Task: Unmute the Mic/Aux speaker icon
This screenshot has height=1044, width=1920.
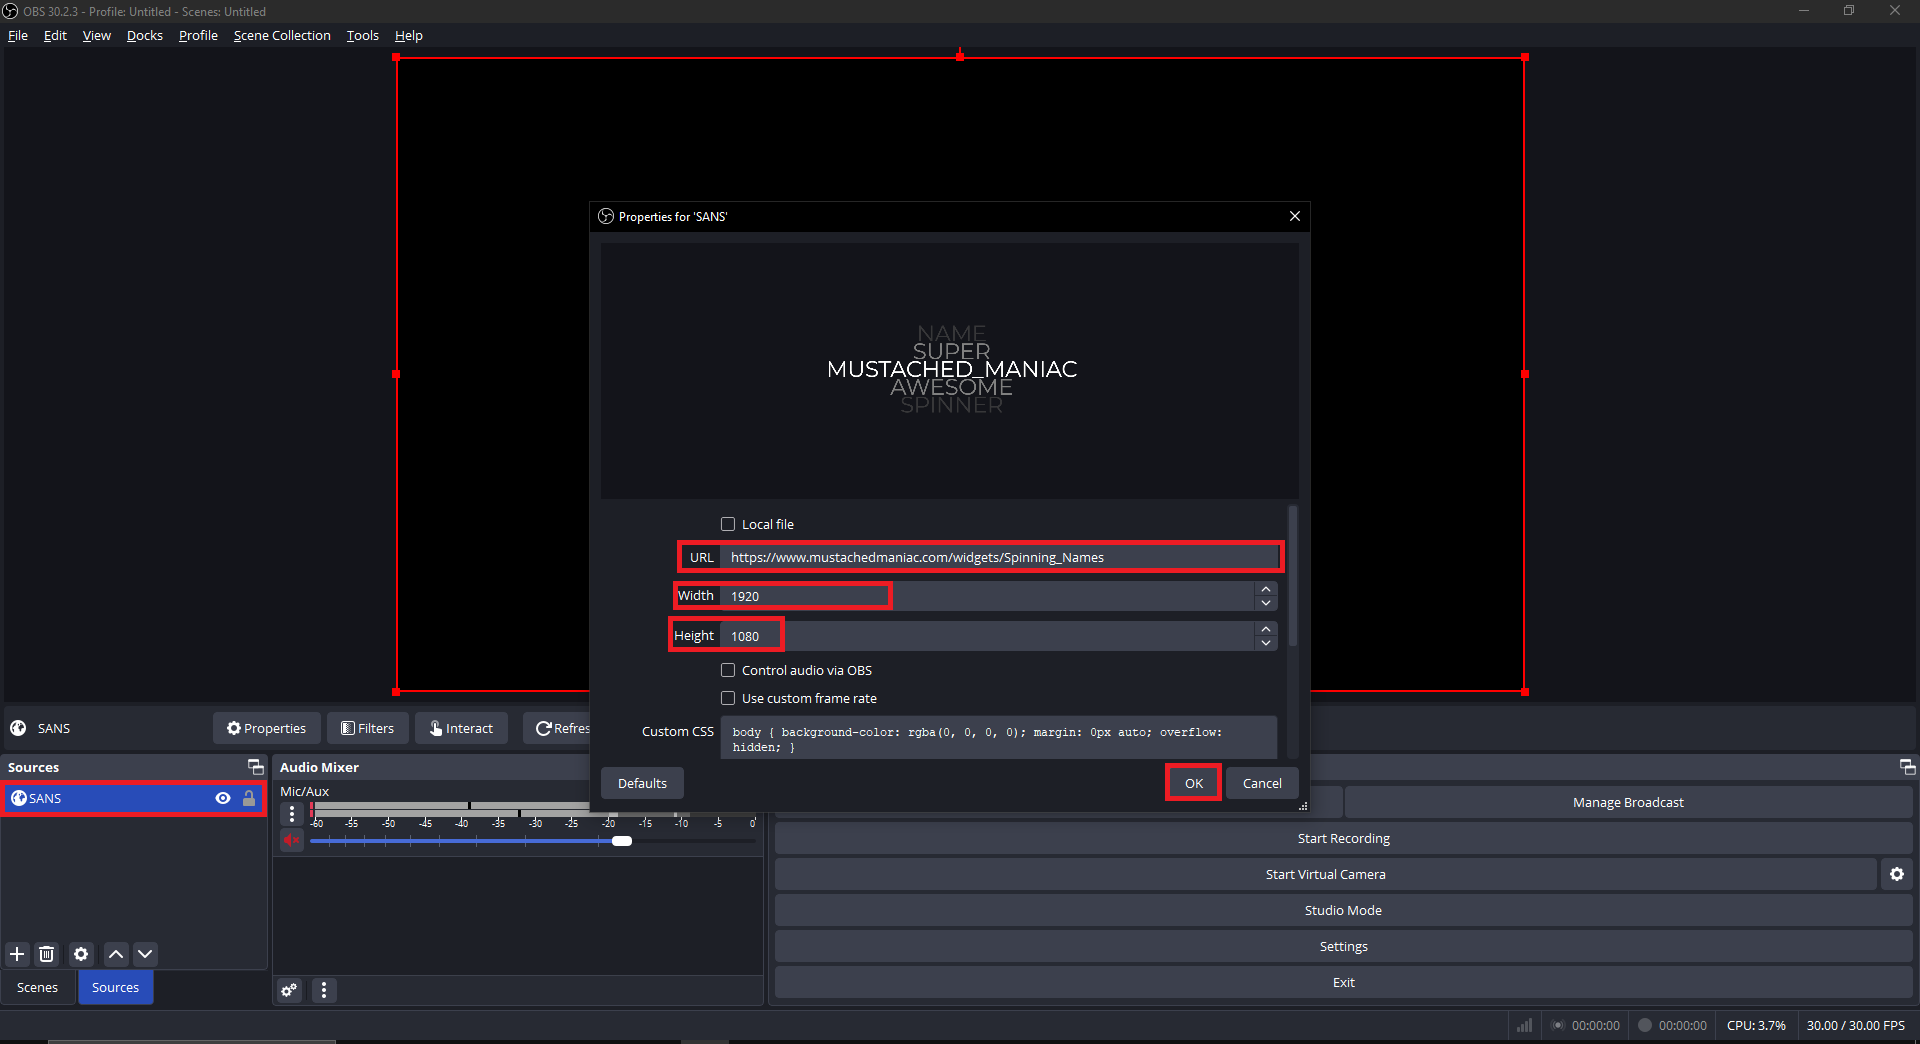Action: 291,841
